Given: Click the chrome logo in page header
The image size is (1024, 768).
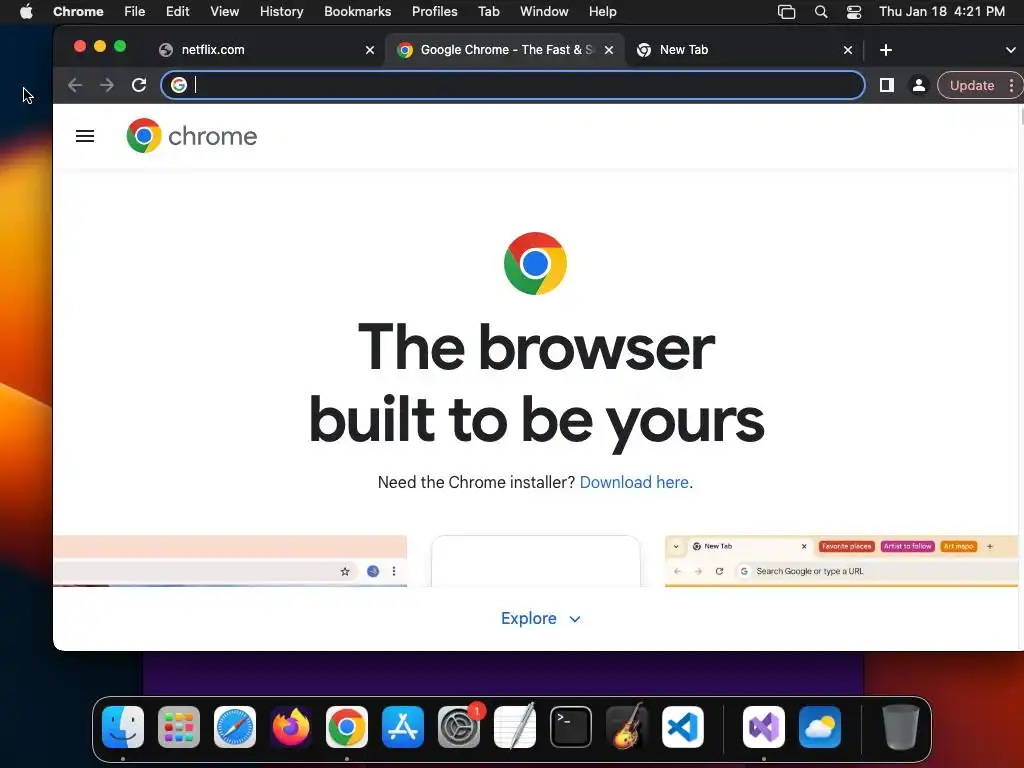Looking at the screenshot, I should click(x=192, y=136).
